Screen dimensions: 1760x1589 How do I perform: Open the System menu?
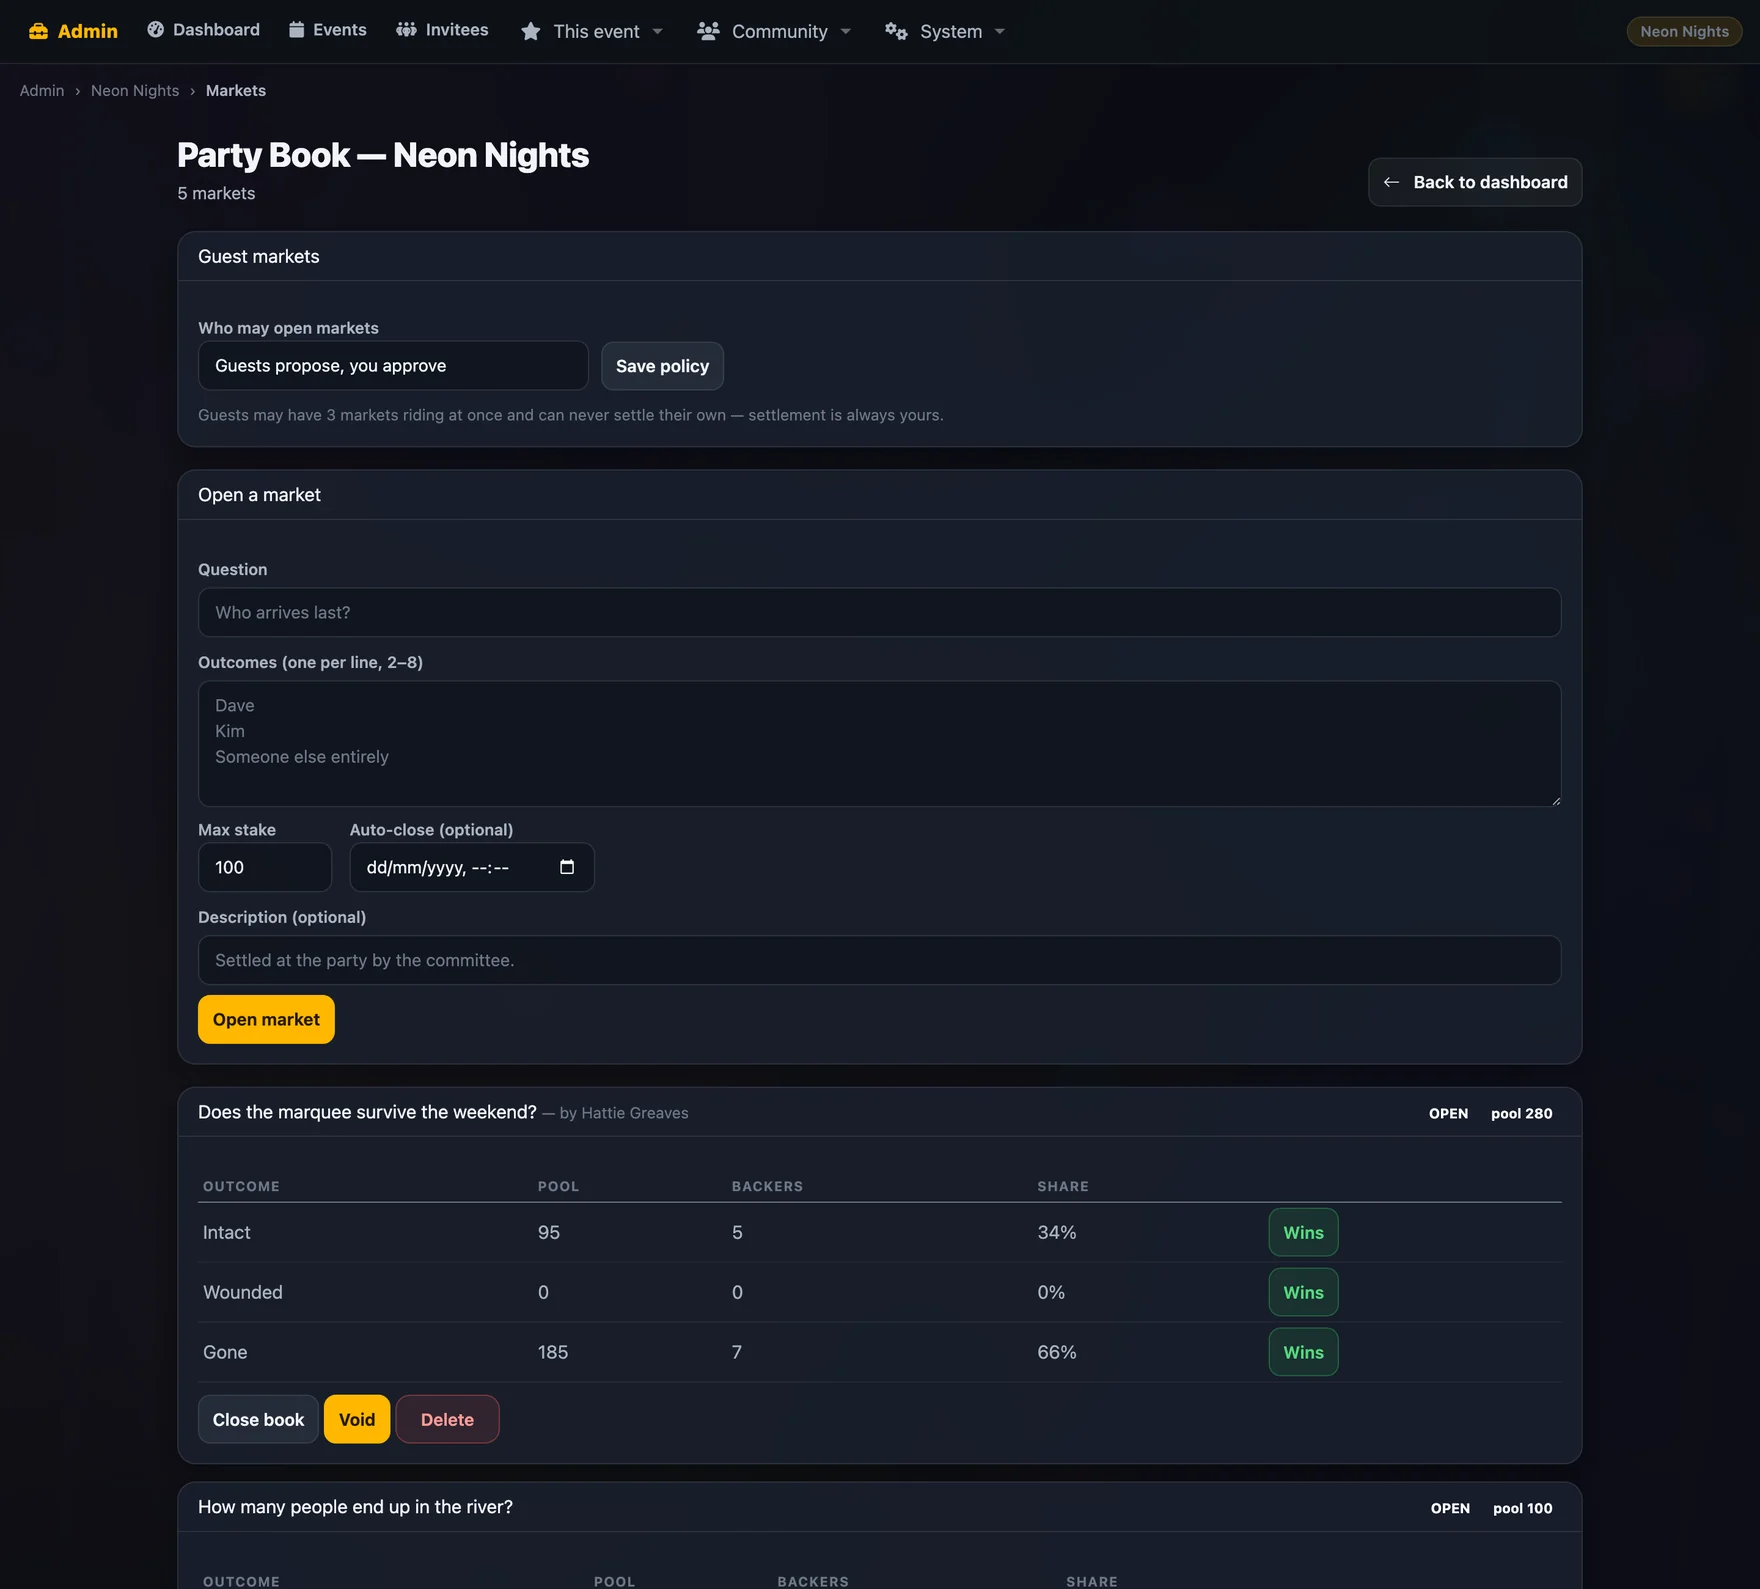(x=945, y=32)
